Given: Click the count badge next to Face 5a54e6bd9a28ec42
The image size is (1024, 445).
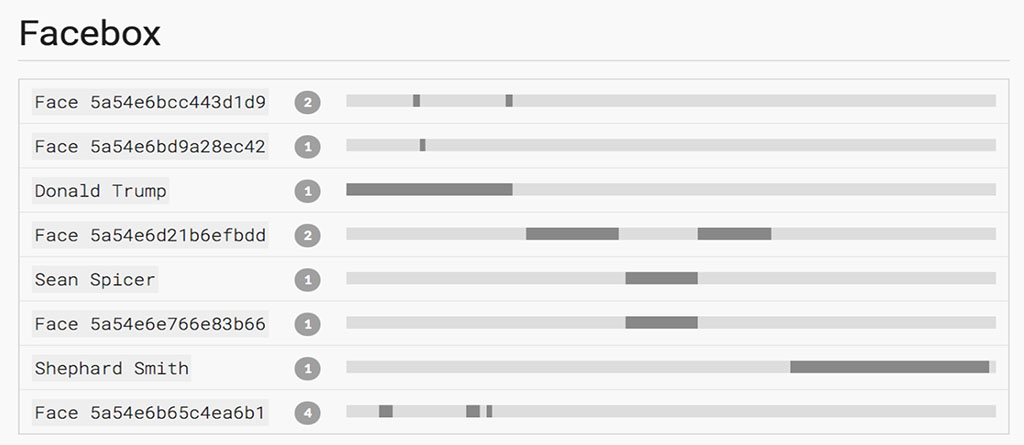Looking at the screenshot, I should 308,147.
